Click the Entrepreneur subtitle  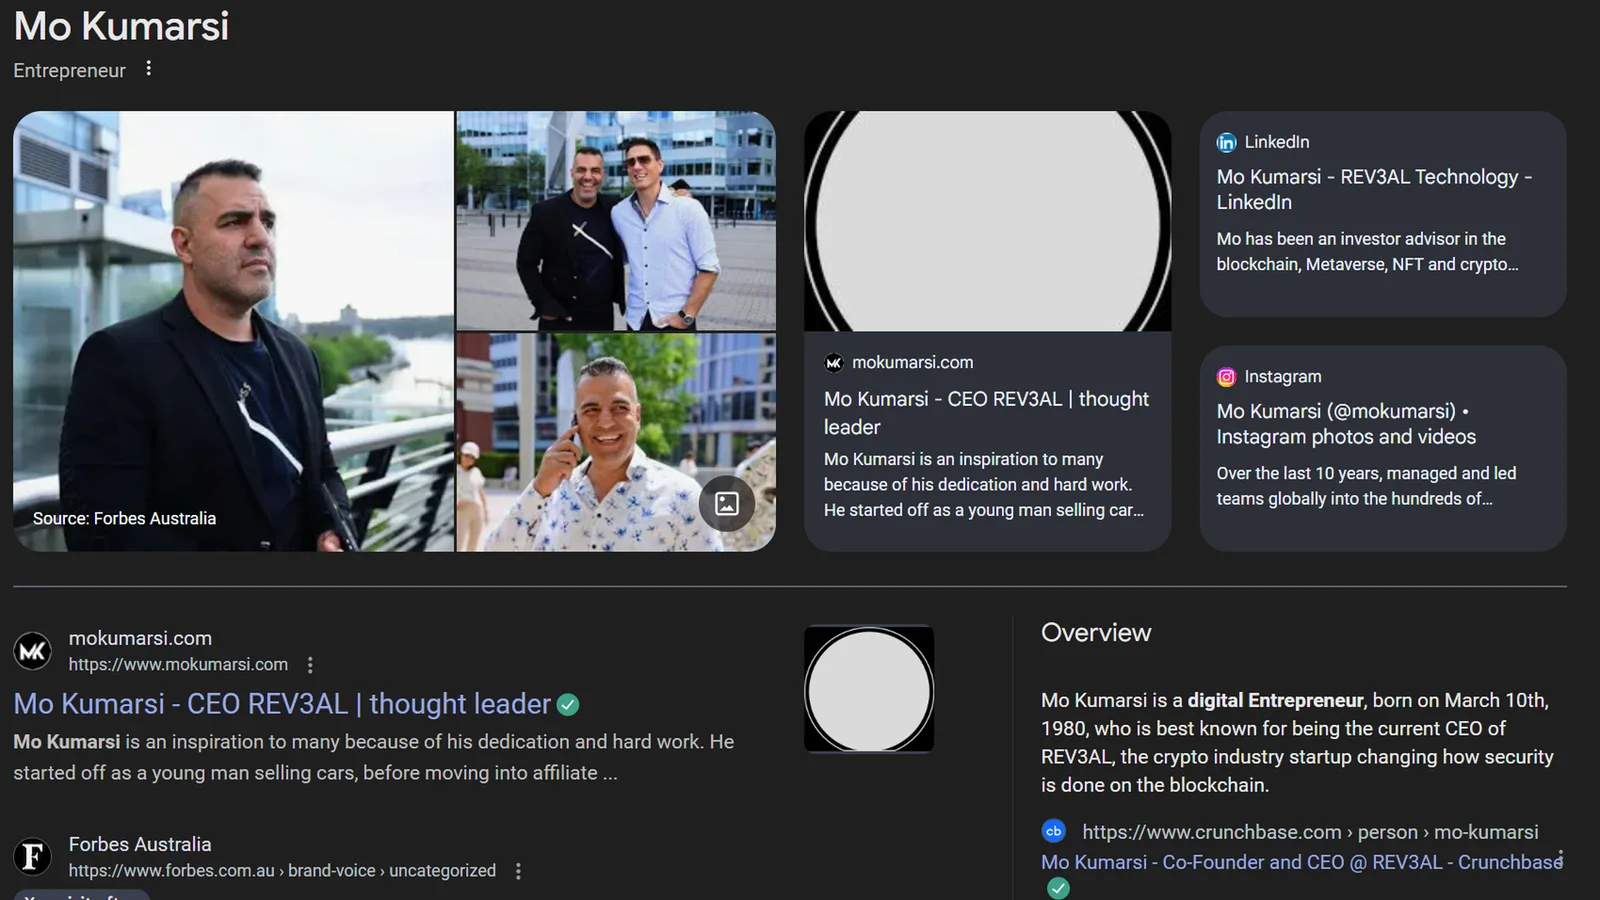[x=69, y=71]
